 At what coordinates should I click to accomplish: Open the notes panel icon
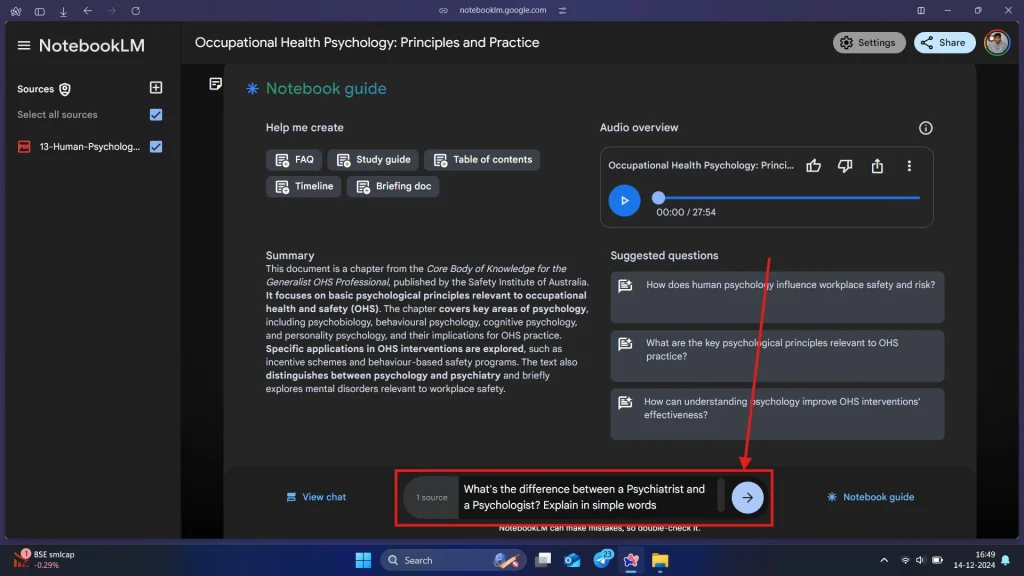point(216,84)
